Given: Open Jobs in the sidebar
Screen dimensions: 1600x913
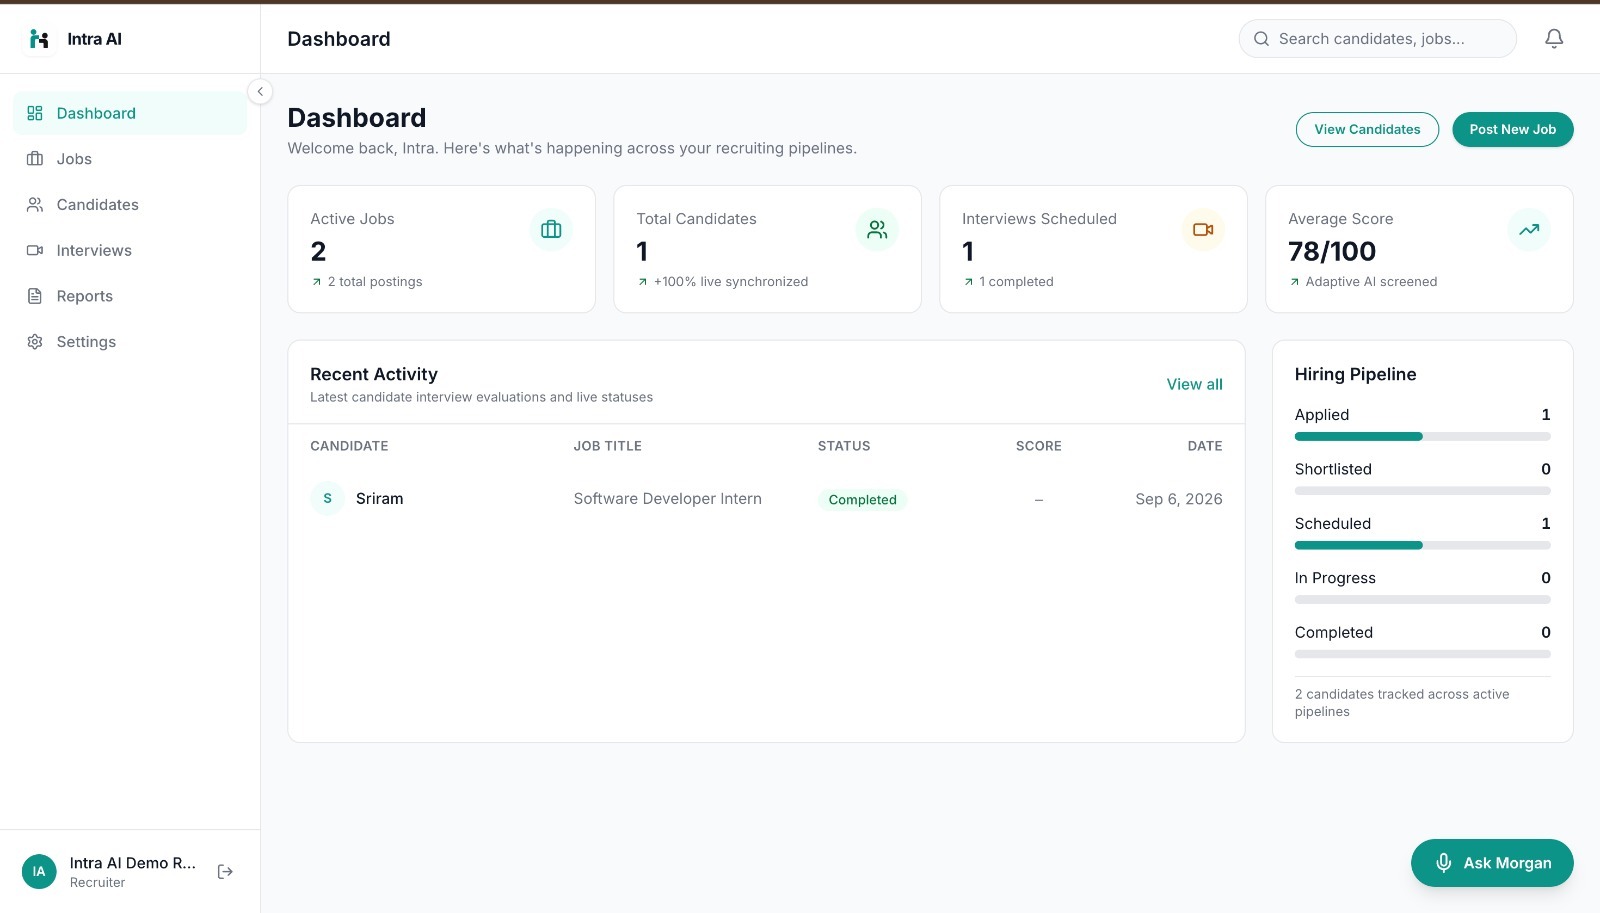Looking at the screenshot, I should [130, 159].
